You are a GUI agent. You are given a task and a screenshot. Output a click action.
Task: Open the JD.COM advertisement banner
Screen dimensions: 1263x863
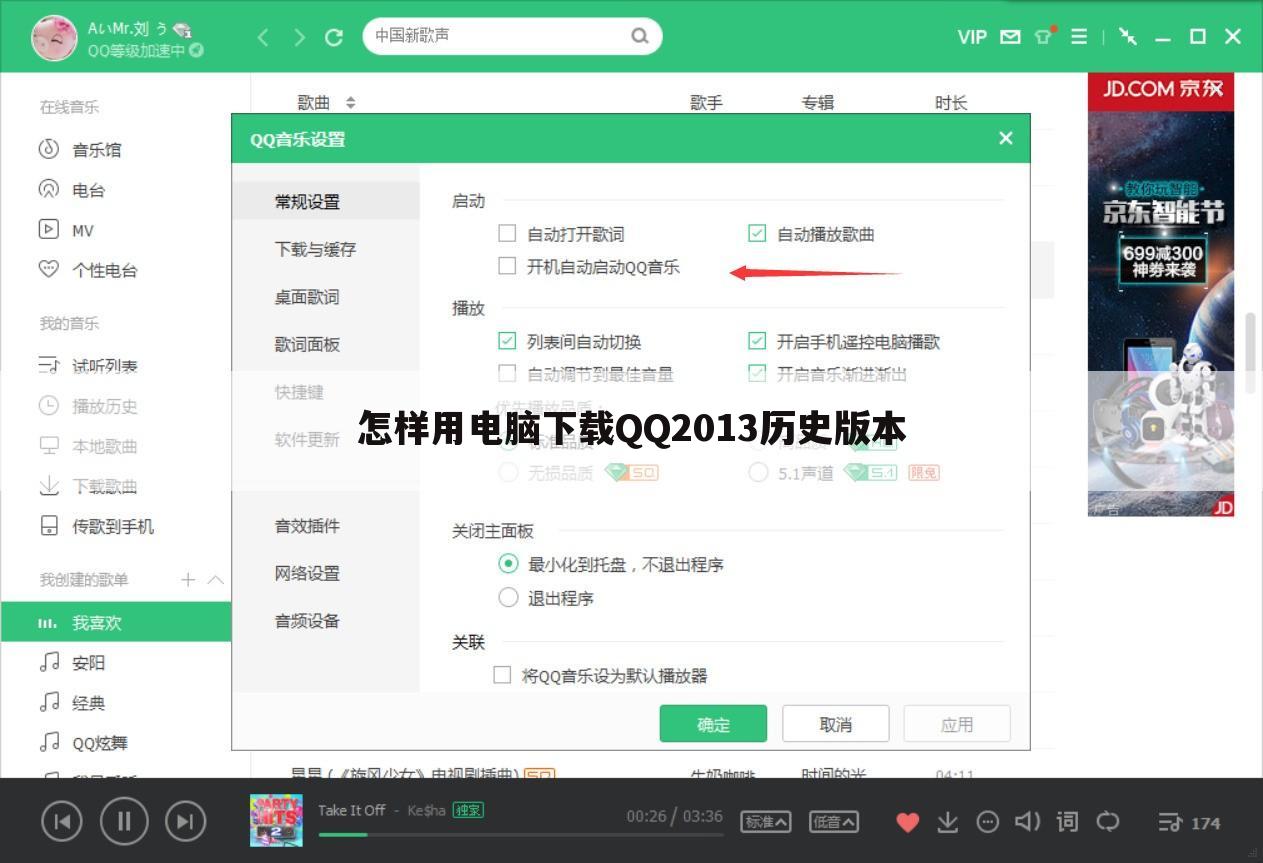tap(1161, 295)
